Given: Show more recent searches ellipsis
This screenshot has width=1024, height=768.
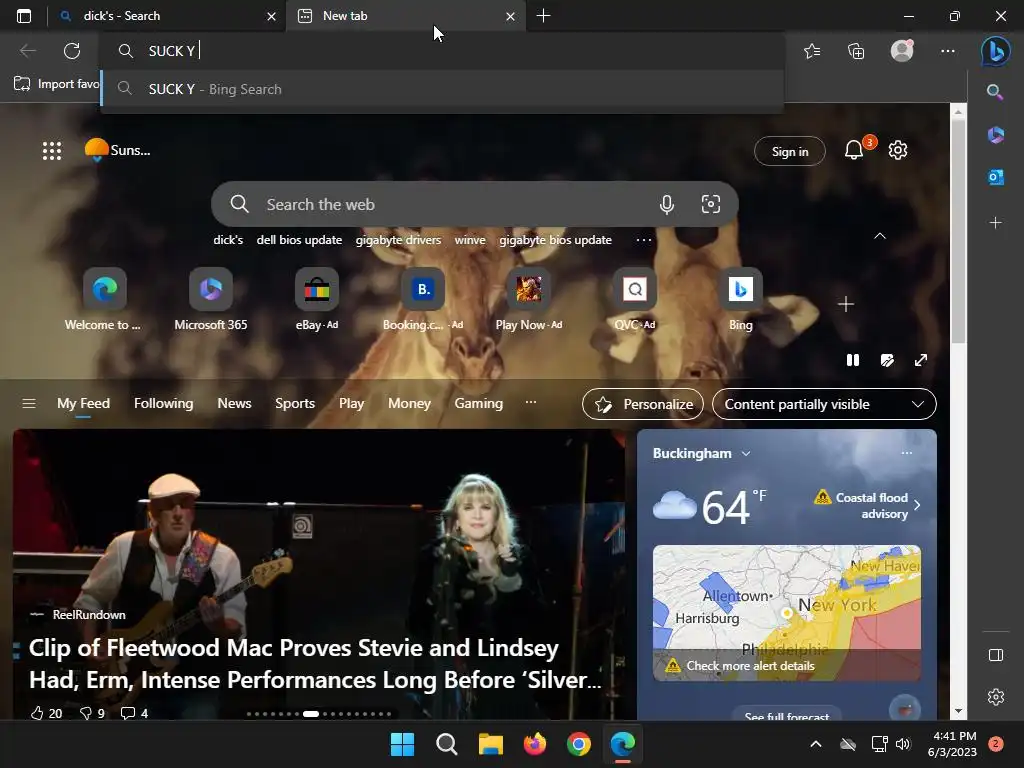Looking at the screenshot, I should click(644, 240).
